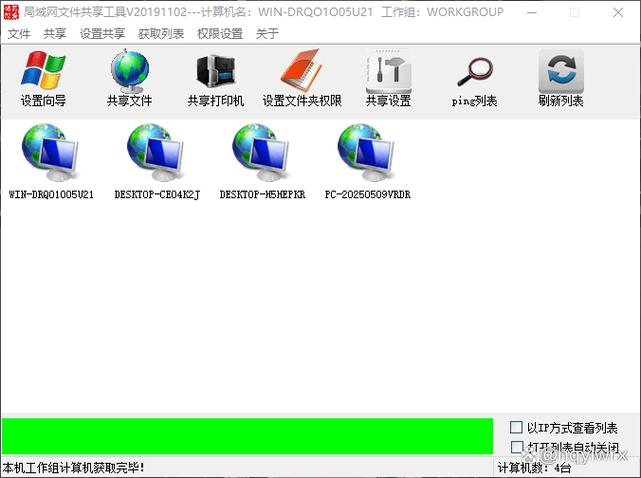Click the green progress bar
Viewport: 641px width, 478px height.
247,437
